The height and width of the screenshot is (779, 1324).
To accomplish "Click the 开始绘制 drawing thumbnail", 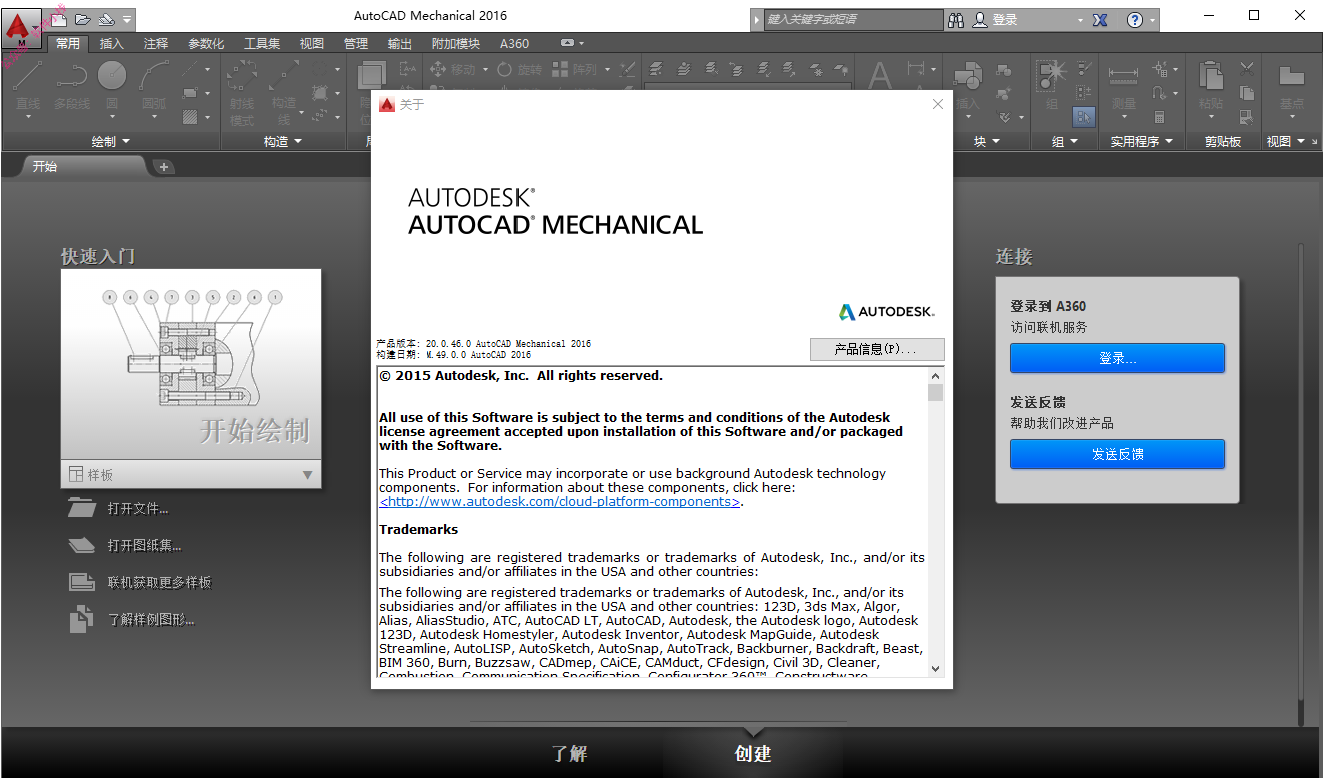I will tap(191, 365).
